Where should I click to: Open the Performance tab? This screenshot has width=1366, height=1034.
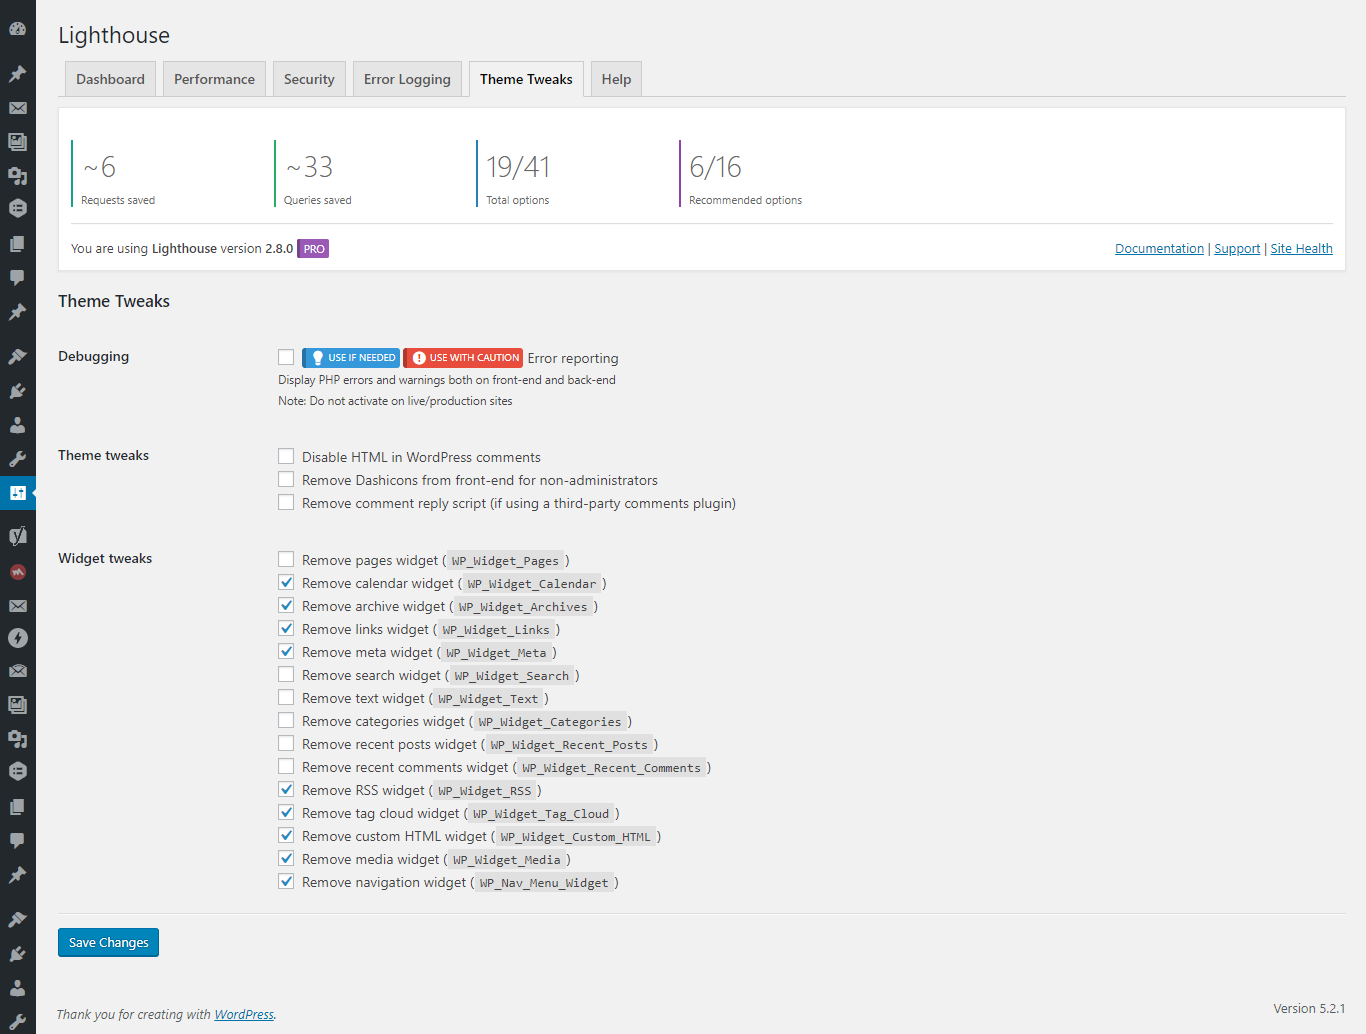coord(214,79)
